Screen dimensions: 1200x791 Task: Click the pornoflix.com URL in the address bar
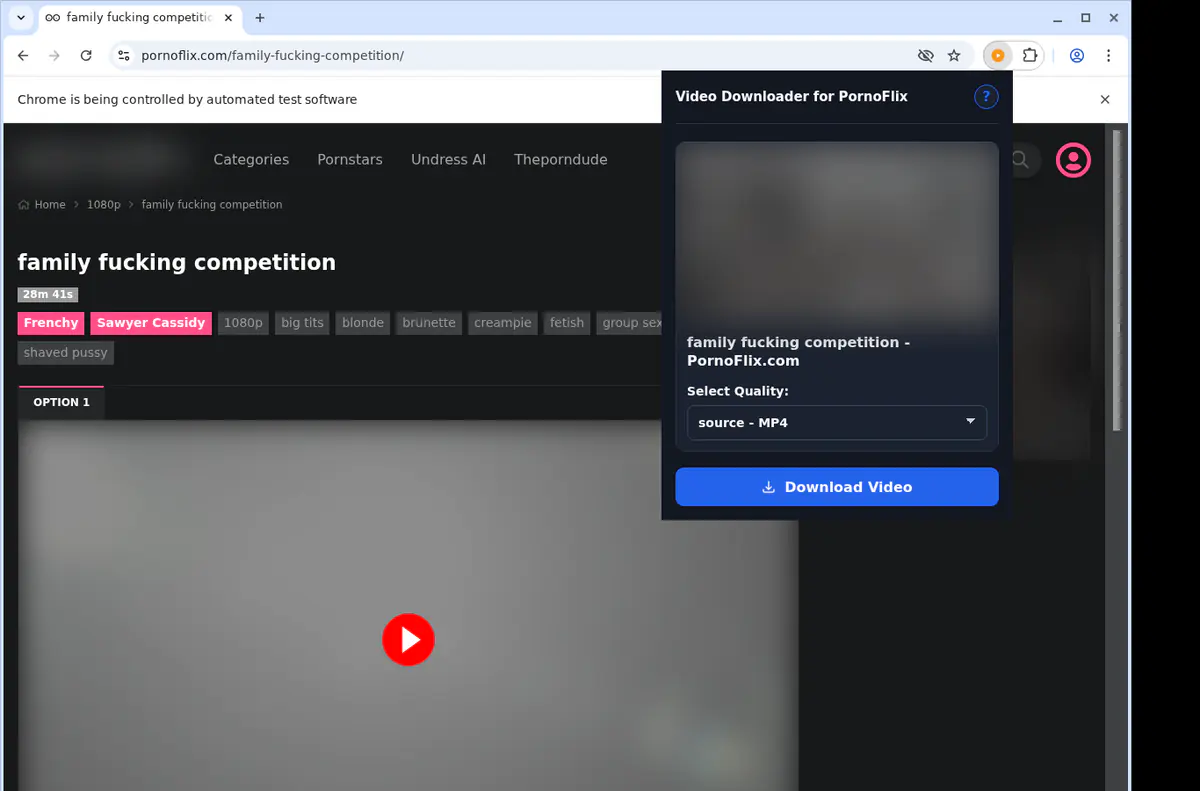273,56
